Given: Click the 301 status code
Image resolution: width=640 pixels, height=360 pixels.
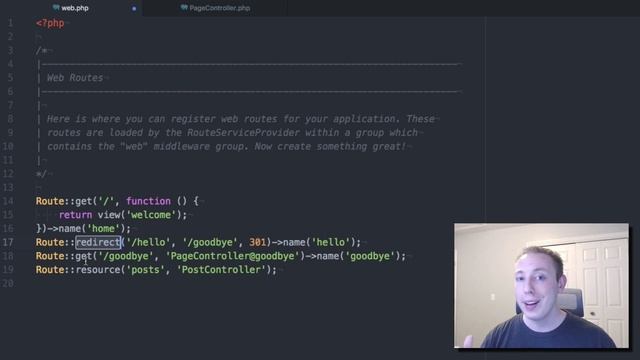Looking at the screenshot, I should point(258,242).
